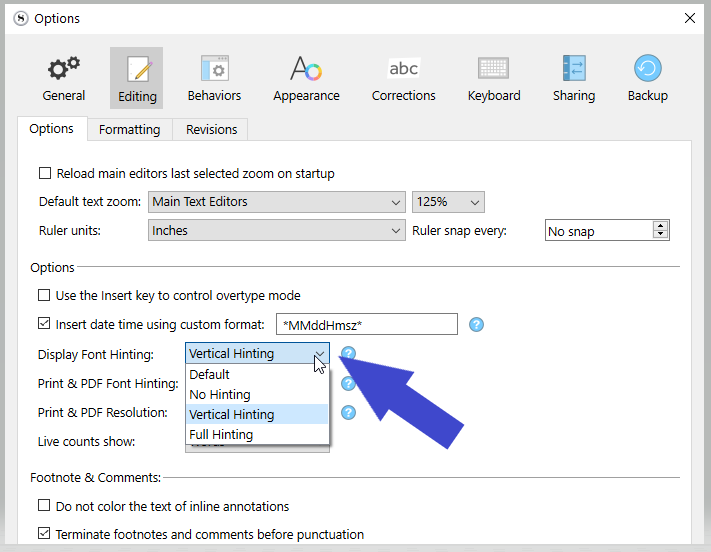Toggle Insert key overtype mode checkbox

44,296
